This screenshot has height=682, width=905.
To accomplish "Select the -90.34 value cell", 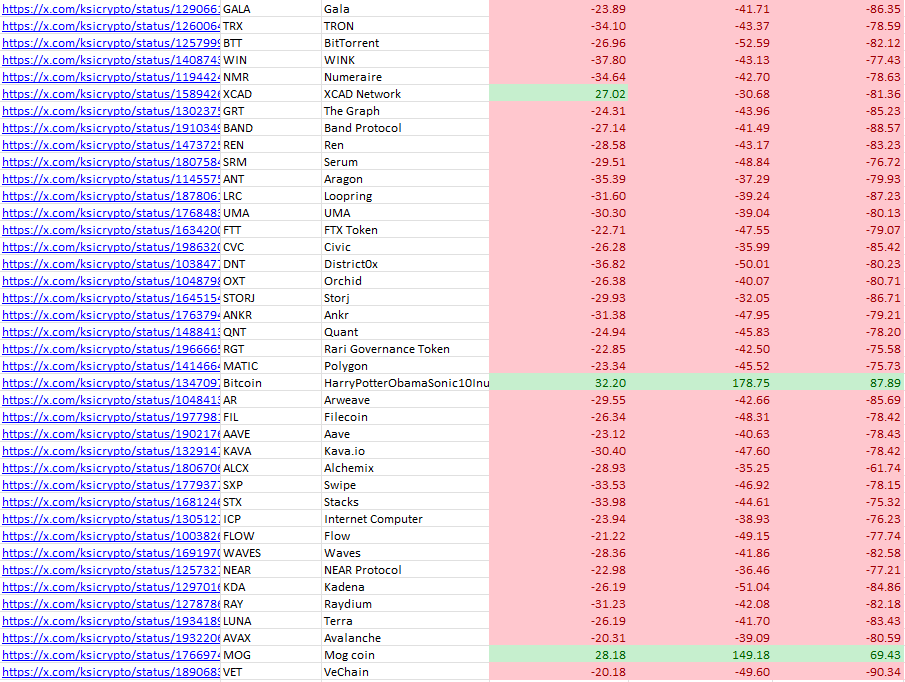I will [x=838, y=672].
